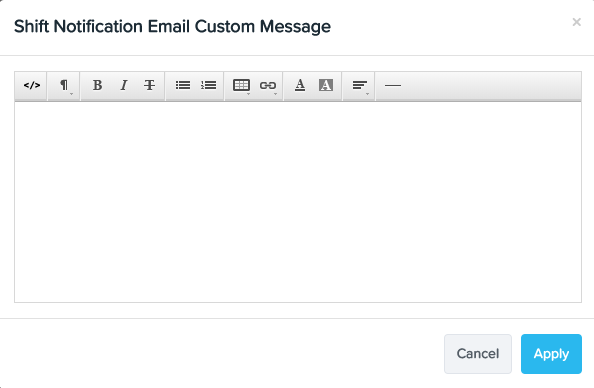594x388 pixels.
Task: Toggle strikethrough text style
Action: point(149,86)
